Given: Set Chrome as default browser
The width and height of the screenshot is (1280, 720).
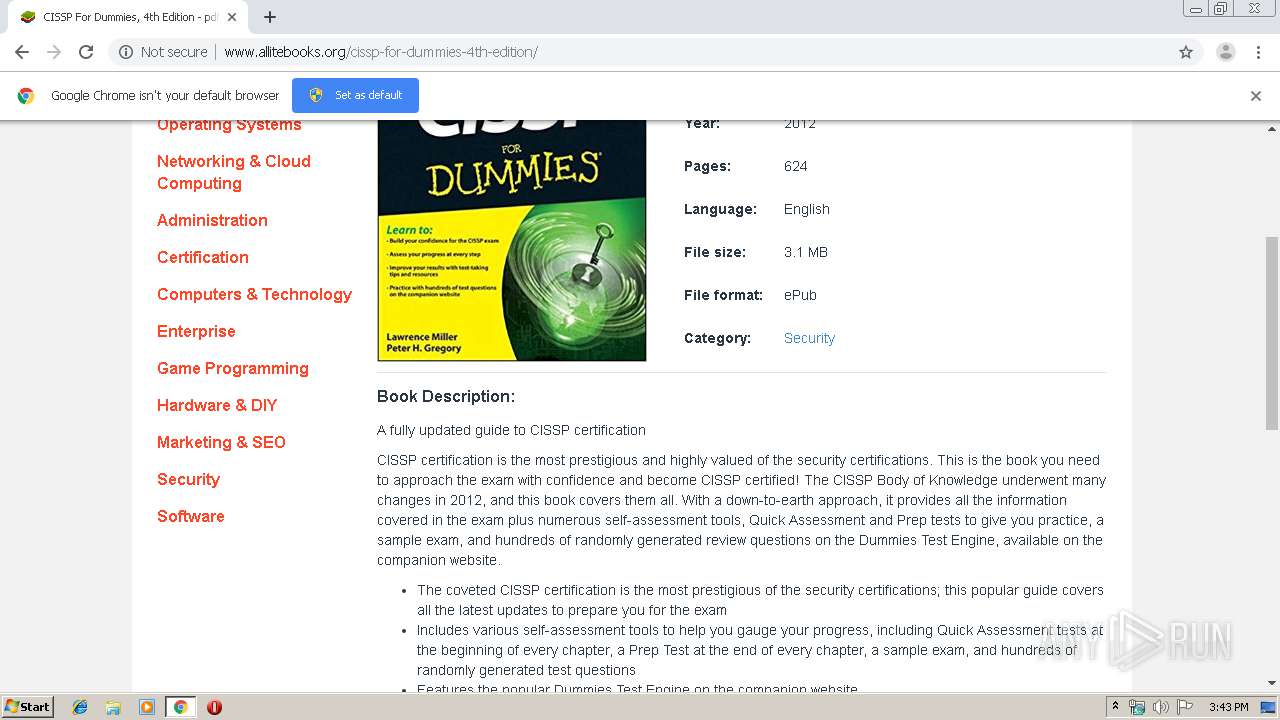Looking at the screenshot, I should pos(355,95).
